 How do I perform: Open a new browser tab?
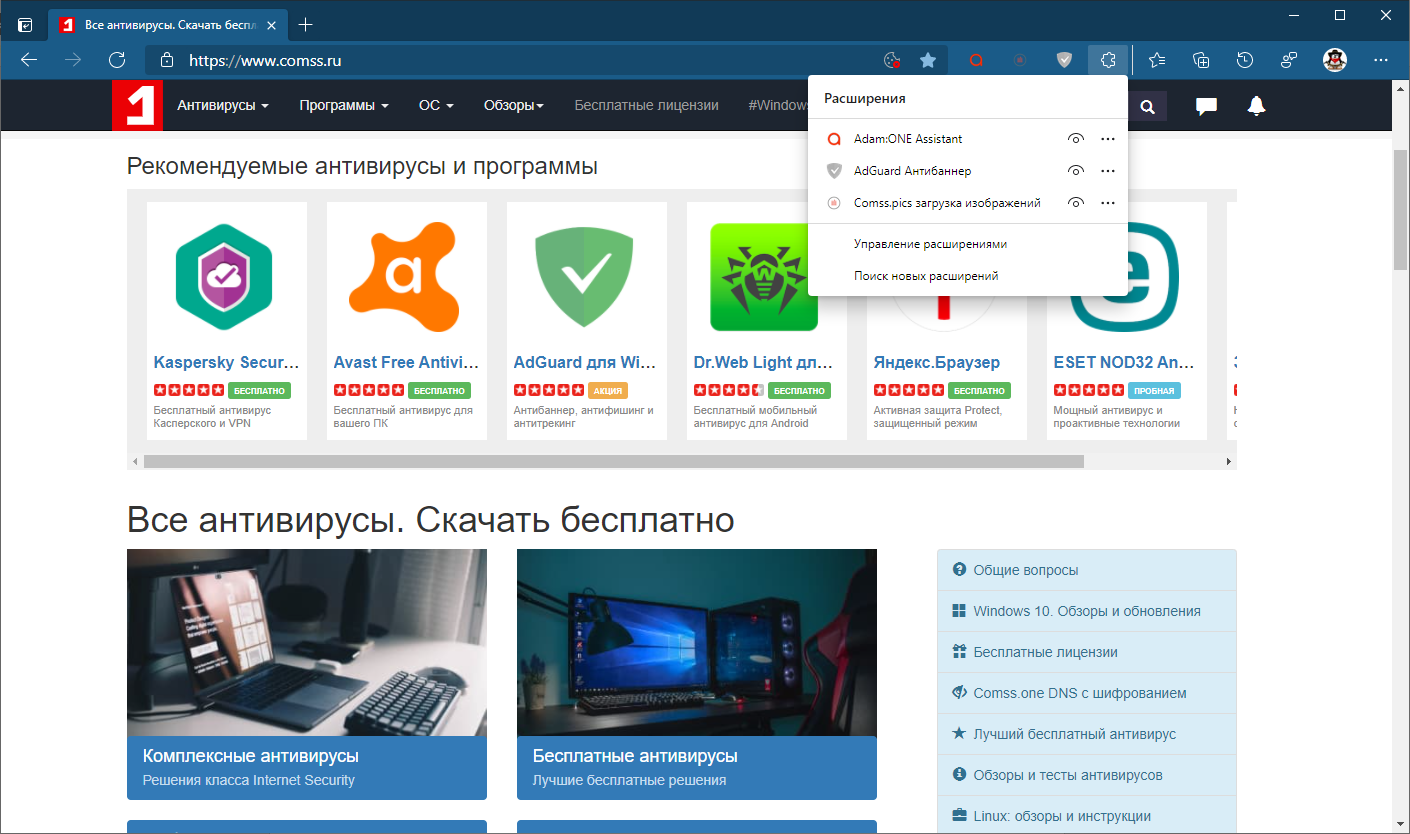(306, 24)
